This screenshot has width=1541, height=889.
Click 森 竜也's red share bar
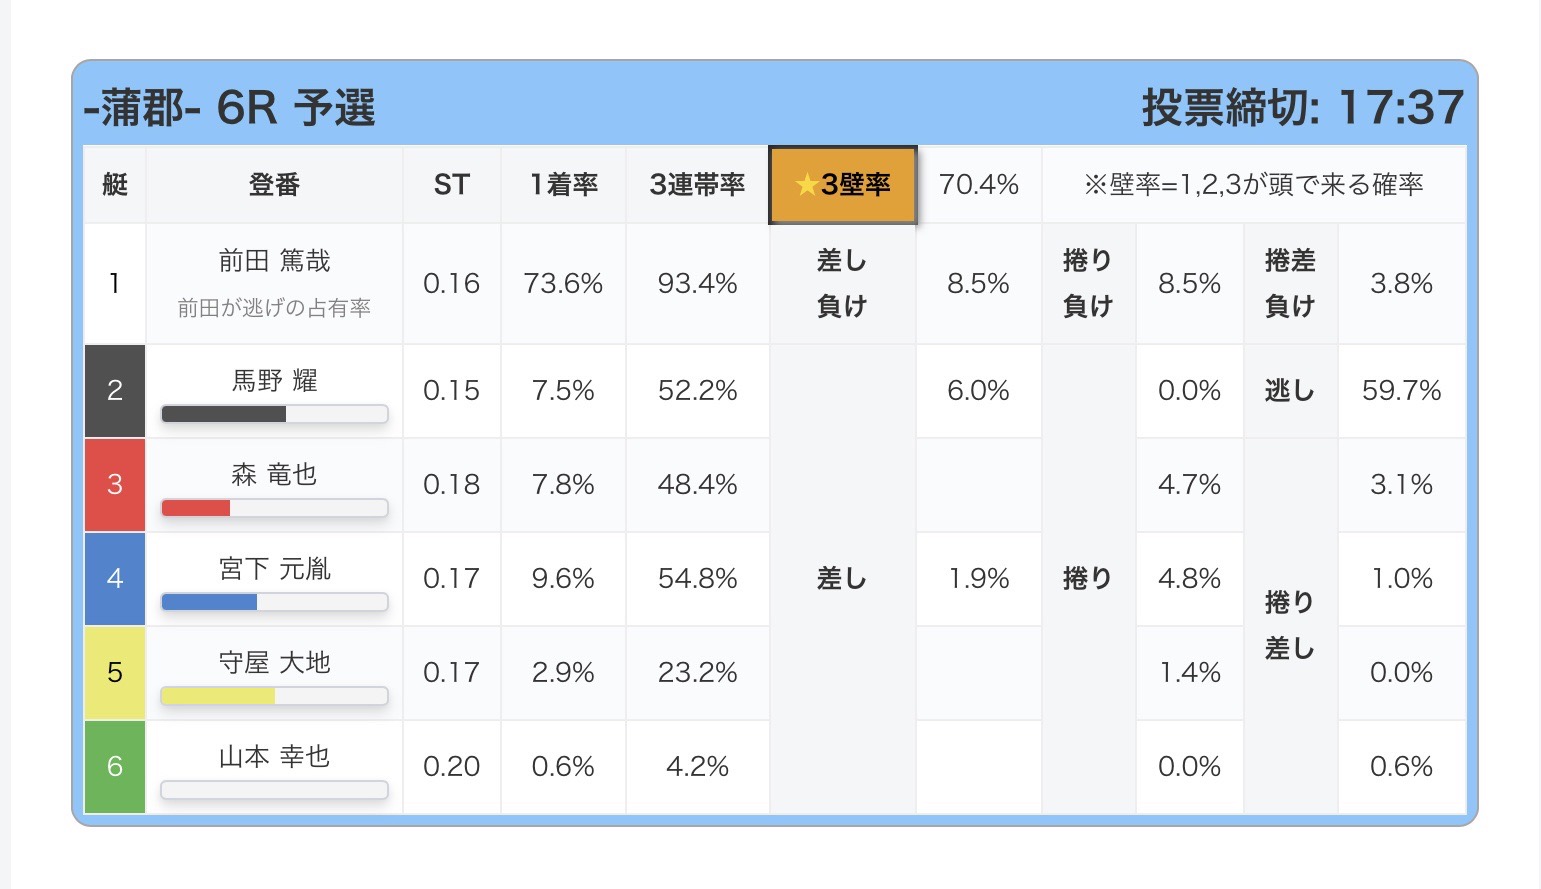(274, 508)
